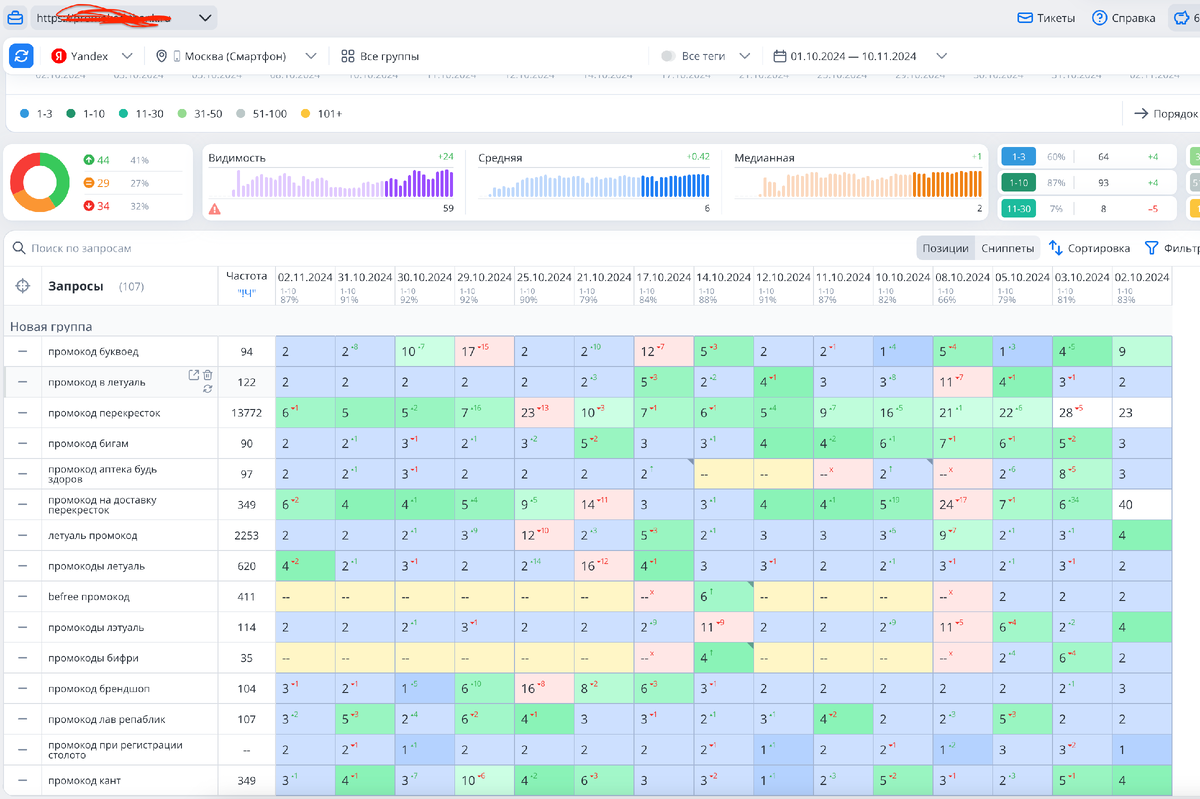Image resolution: width=1200 pixels, height=799 pixels.
Task: Open the "!Ч" frequency type selector
Action: pyautogui.click(x=246, y=292)
